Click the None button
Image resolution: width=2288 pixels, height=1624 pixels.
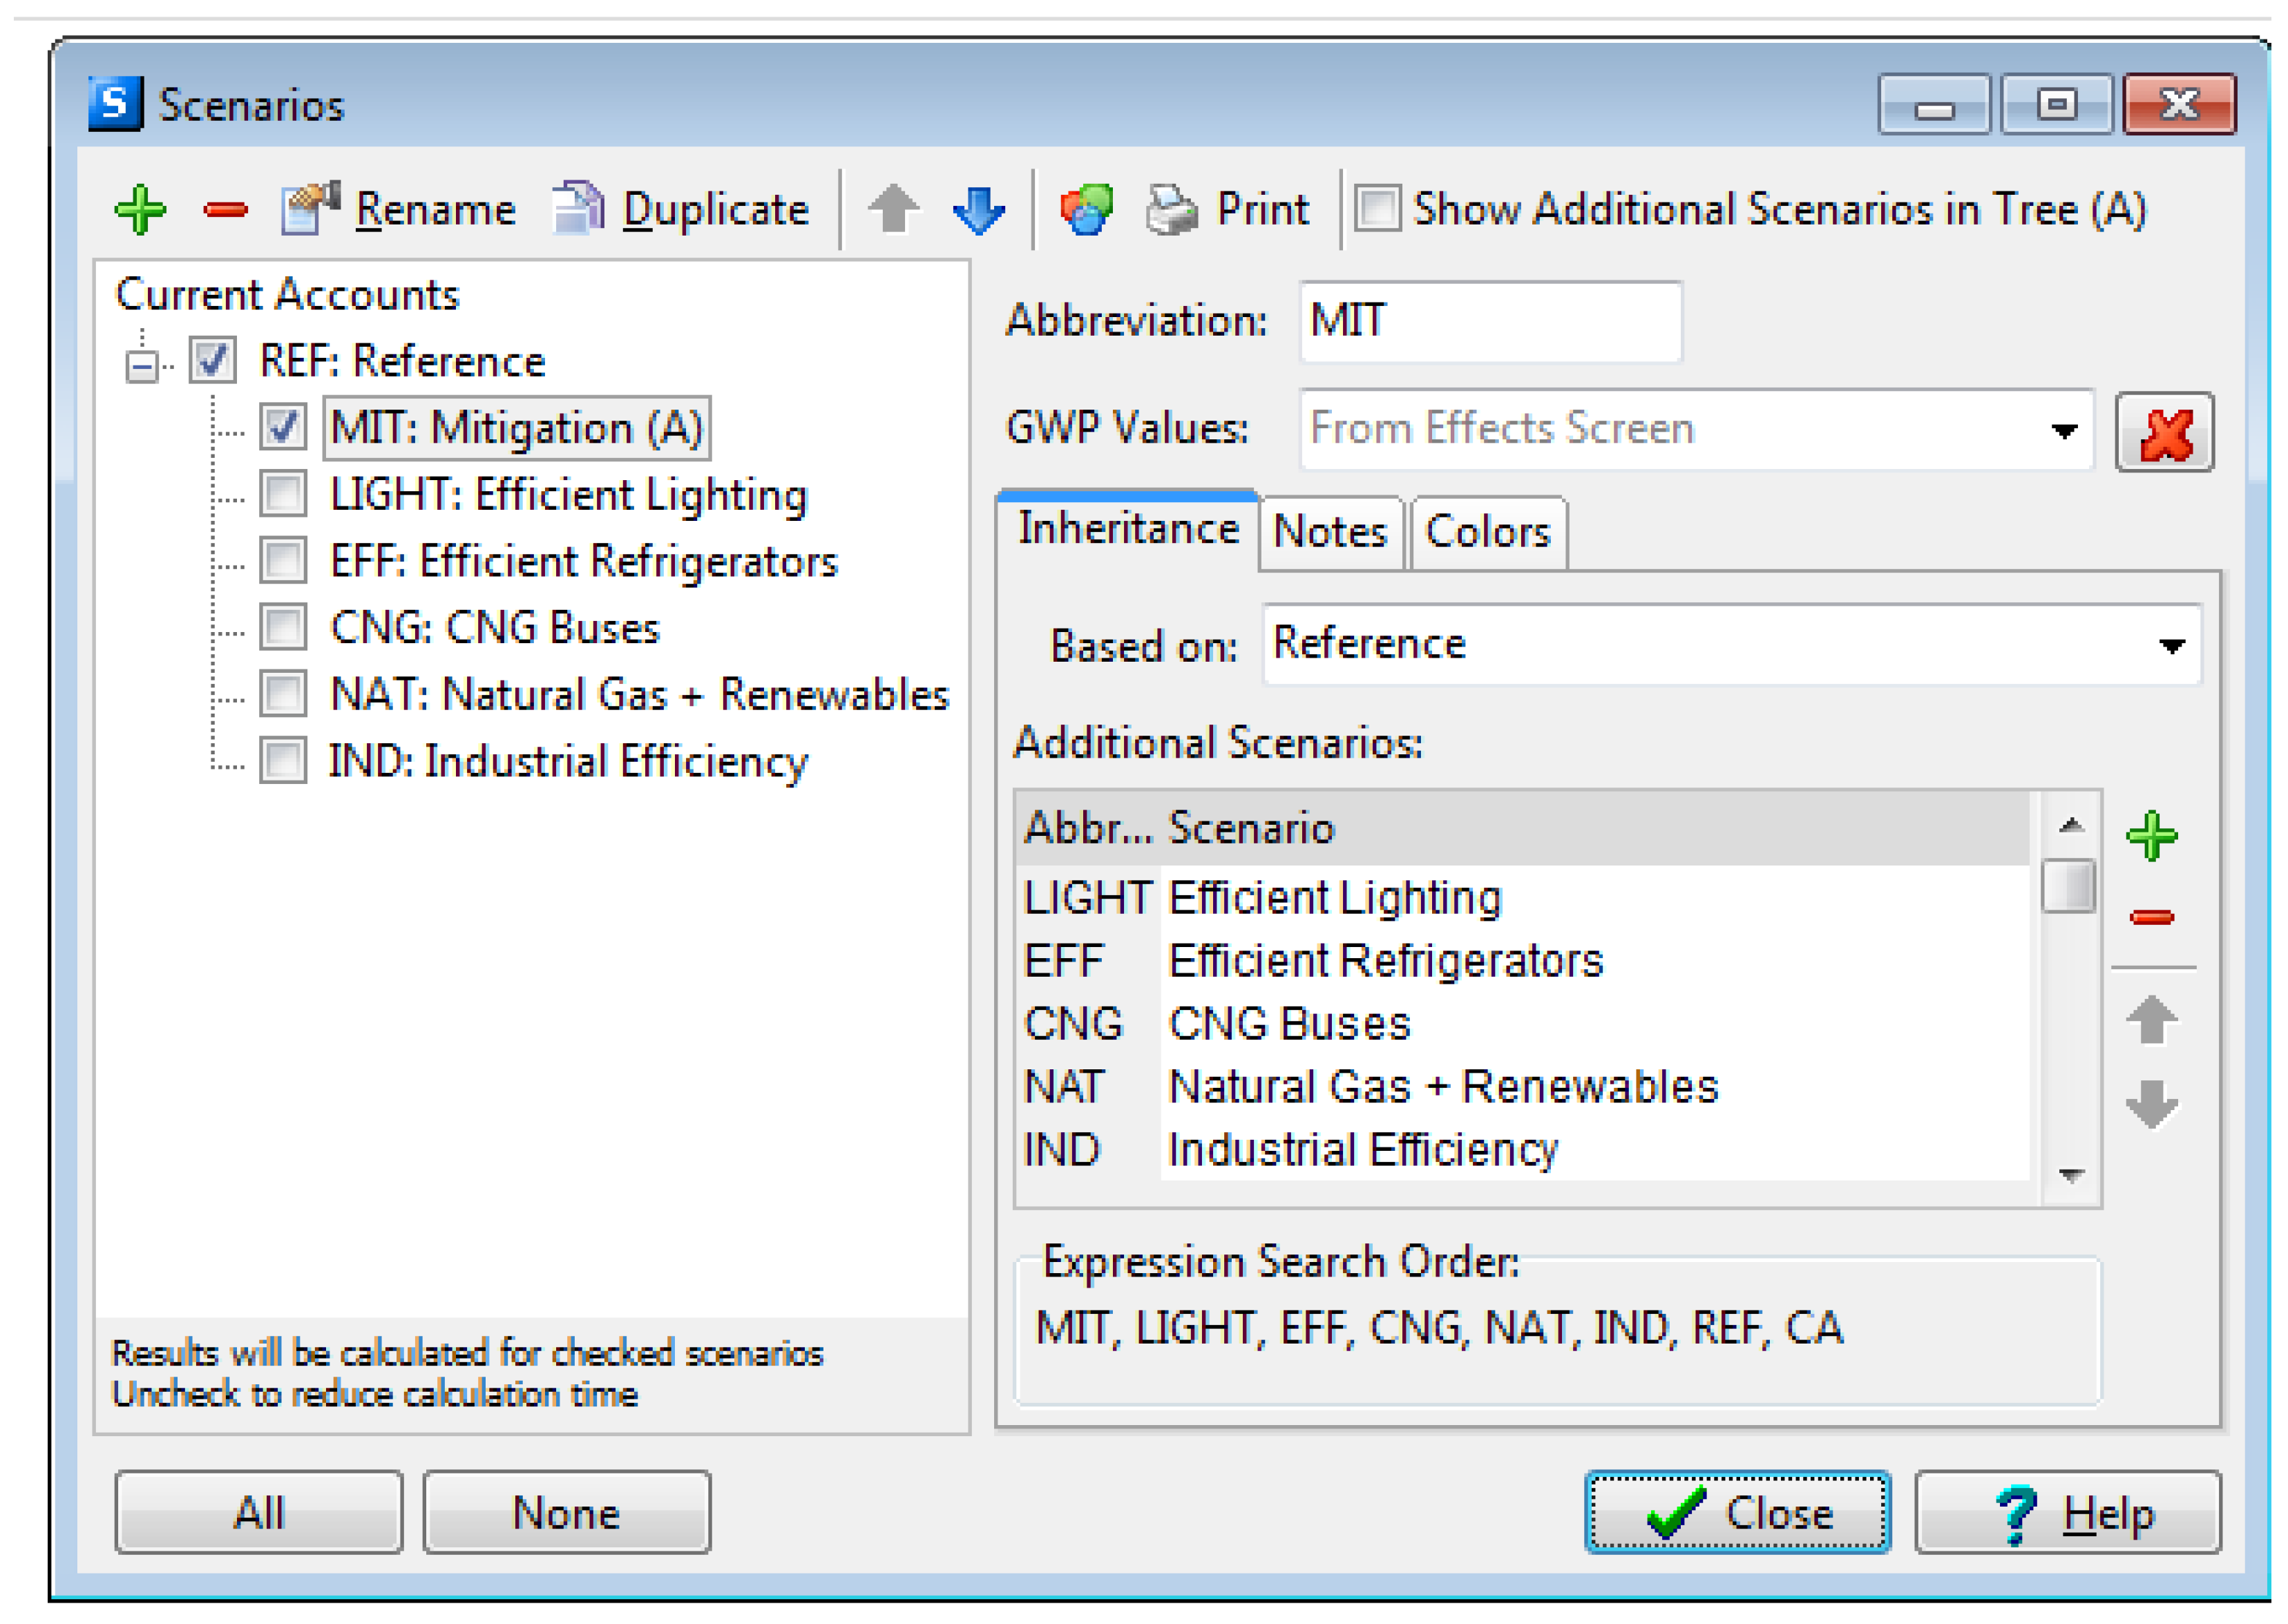[x=566, y=1512]
